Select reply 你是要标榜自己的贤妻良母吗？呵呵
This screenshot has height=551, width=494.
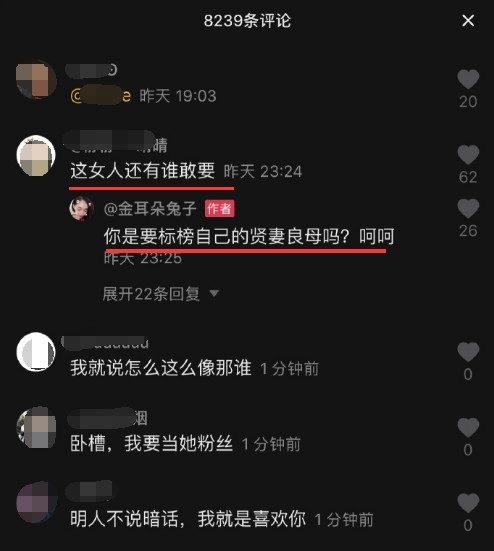[x=249, y=236]
